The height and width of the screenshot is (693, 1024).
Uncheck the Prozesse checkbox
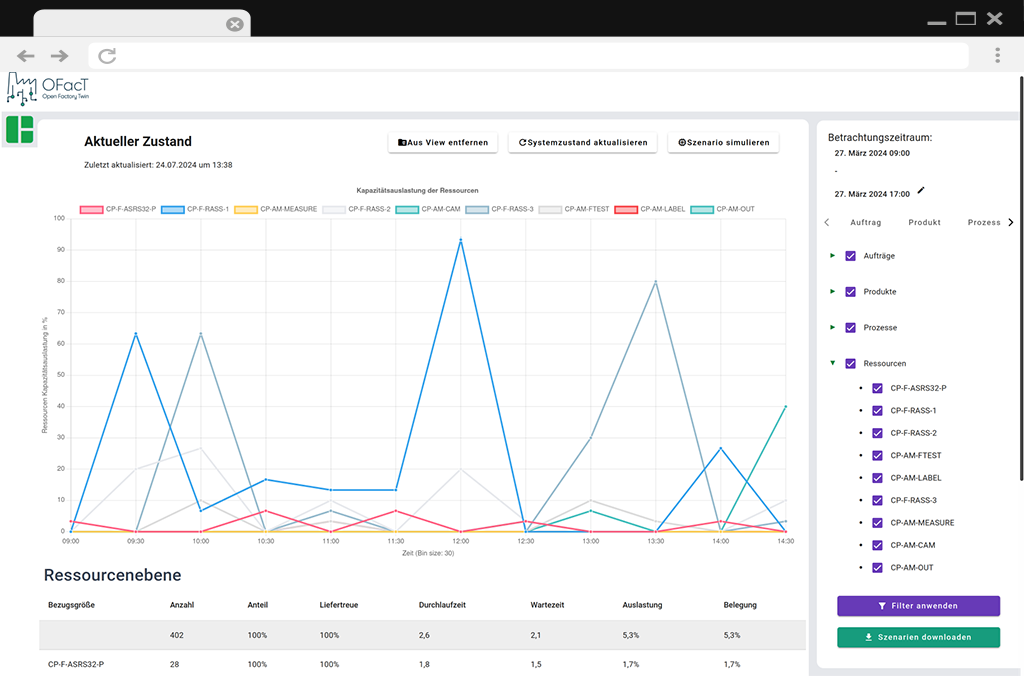(850, 328)
